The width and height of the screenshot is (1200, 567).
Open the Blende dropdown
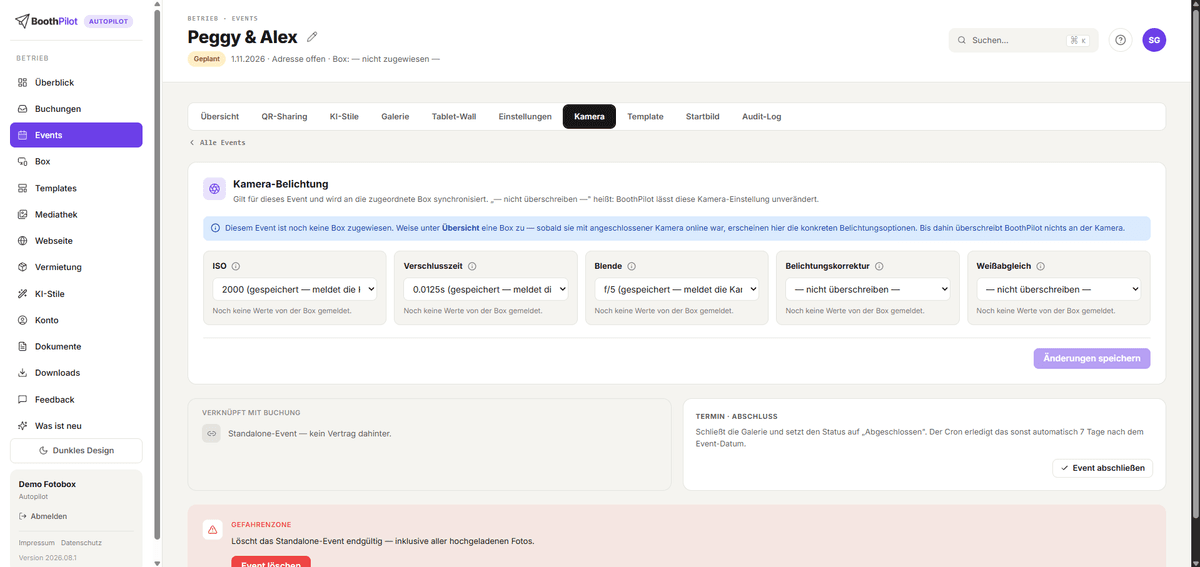pos(676,289)
